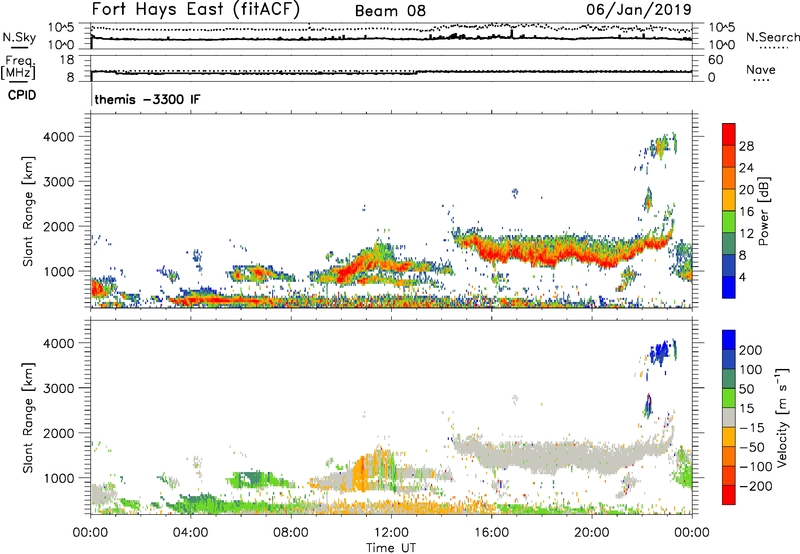This screenshot has width=800, height=554.
Task: Click the 'themis -3300 IF' text
Action: tap(147, 99)
